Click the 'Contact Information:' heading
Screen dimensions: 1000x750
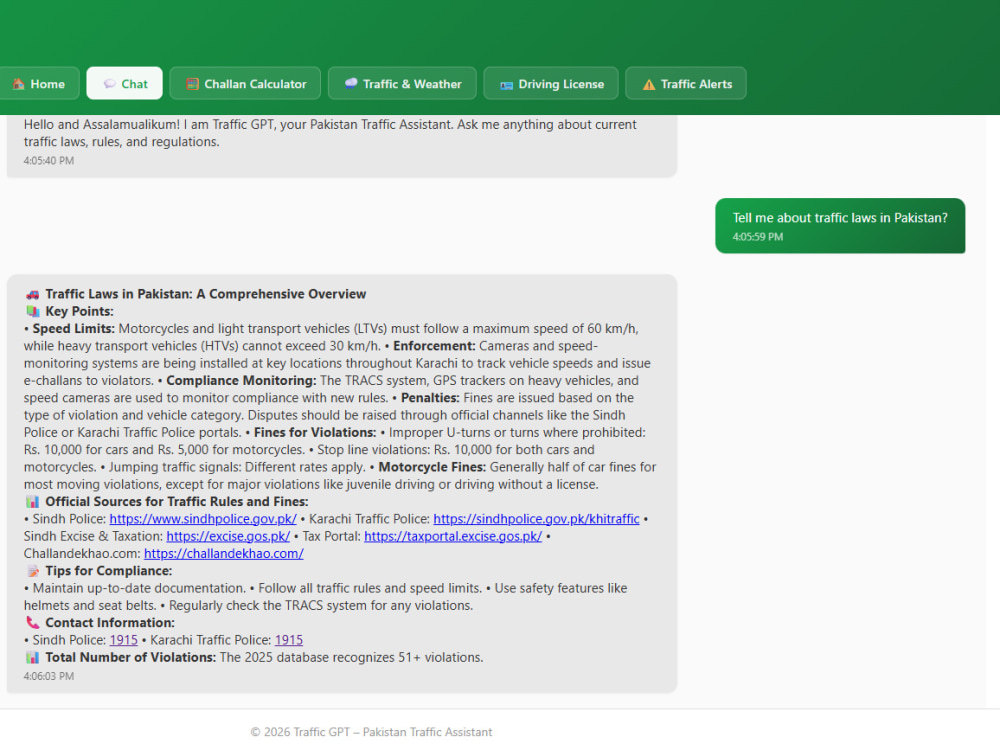point(110,622)
